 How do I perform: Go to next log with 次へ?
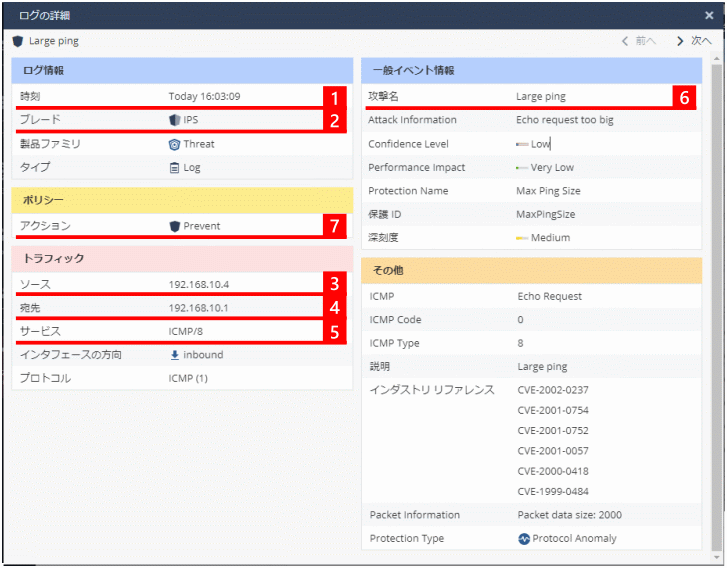(694, 42)
